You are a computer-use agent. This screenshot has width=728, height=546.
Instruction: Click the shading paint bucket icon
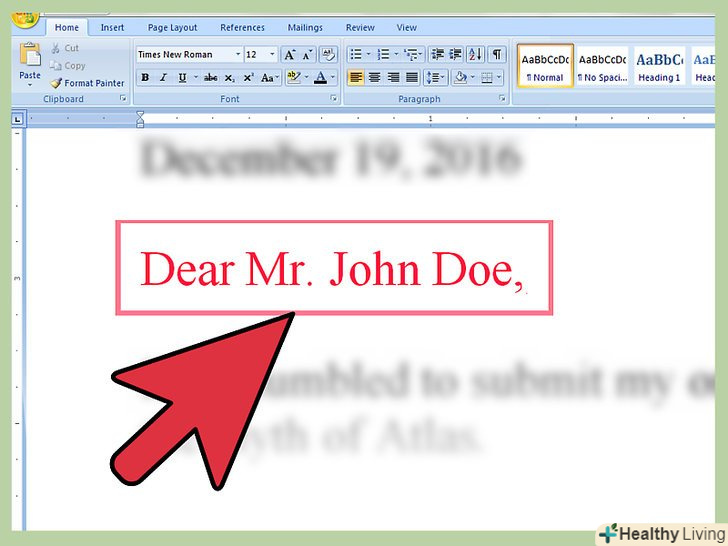pyautogui.click(x=460, y=78)
